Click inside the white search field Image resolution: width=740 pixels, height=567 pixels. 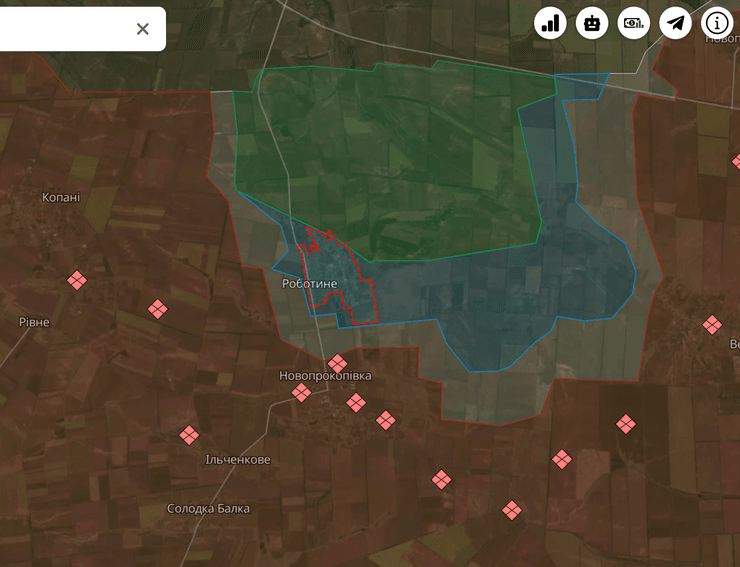click(x=60, y=29)
